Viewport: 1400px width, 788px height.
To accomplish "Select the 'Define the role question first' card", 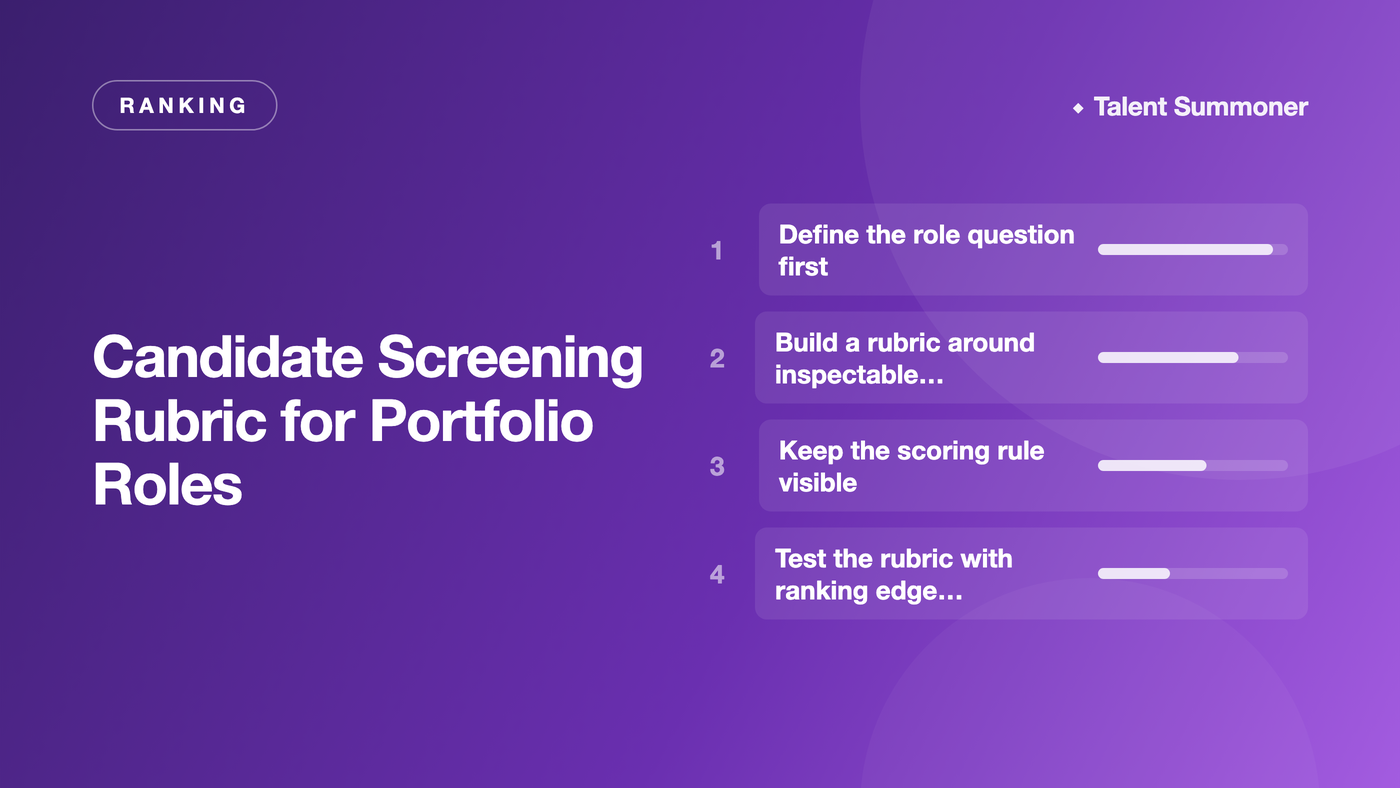I will pyautogui.click(x=1033, y=250).
